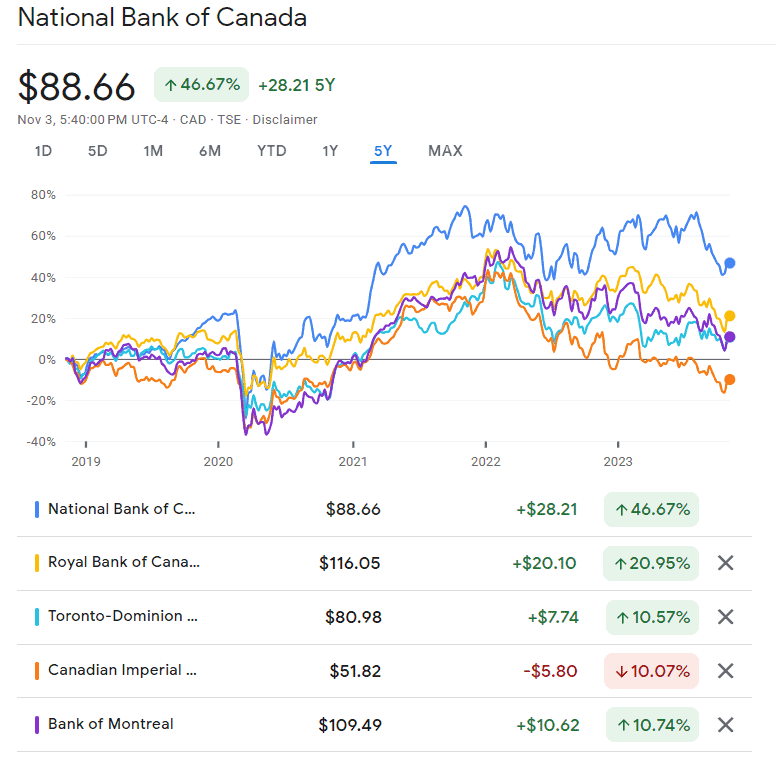
Task: Open Royal Bank of Canada row
Action: (x=124, y=563)
